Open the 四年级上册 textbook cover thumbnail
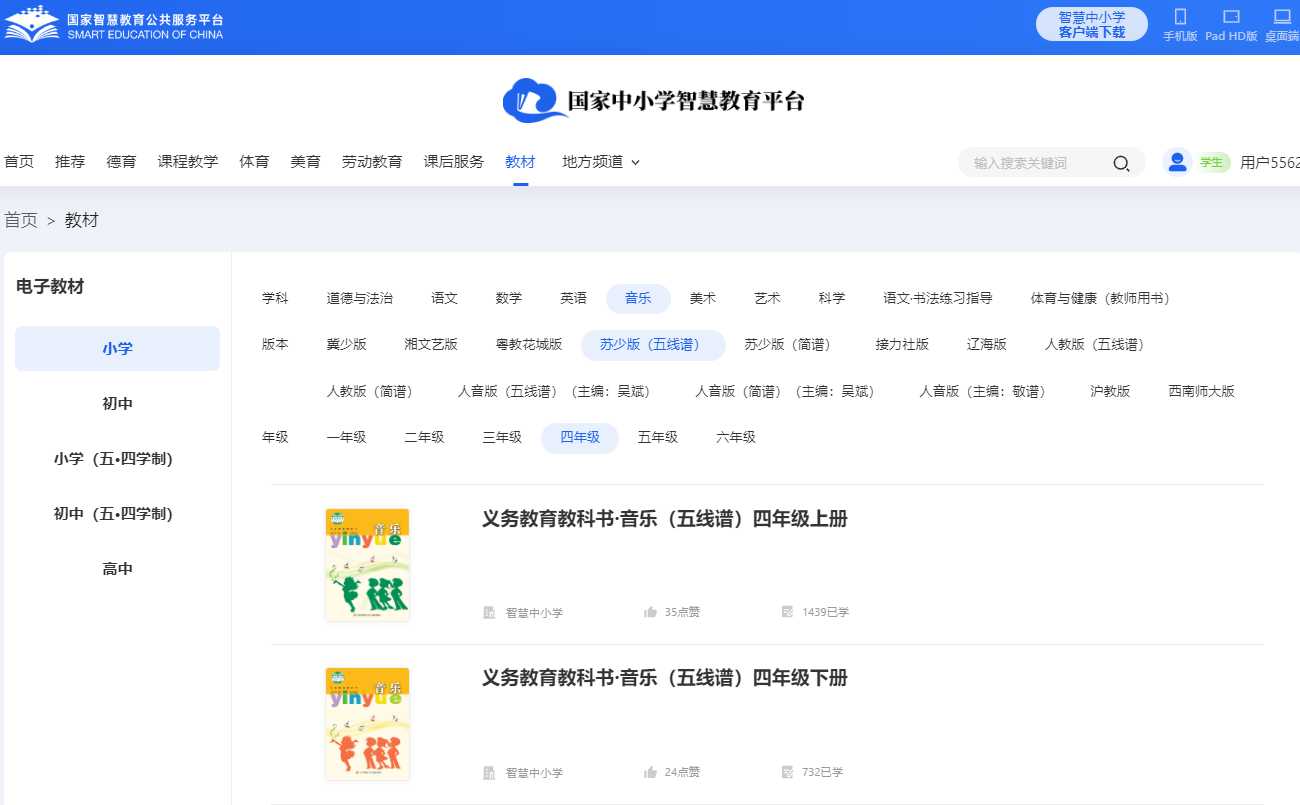Screen dimensions: 1300x805 click(x=367, y=565)
